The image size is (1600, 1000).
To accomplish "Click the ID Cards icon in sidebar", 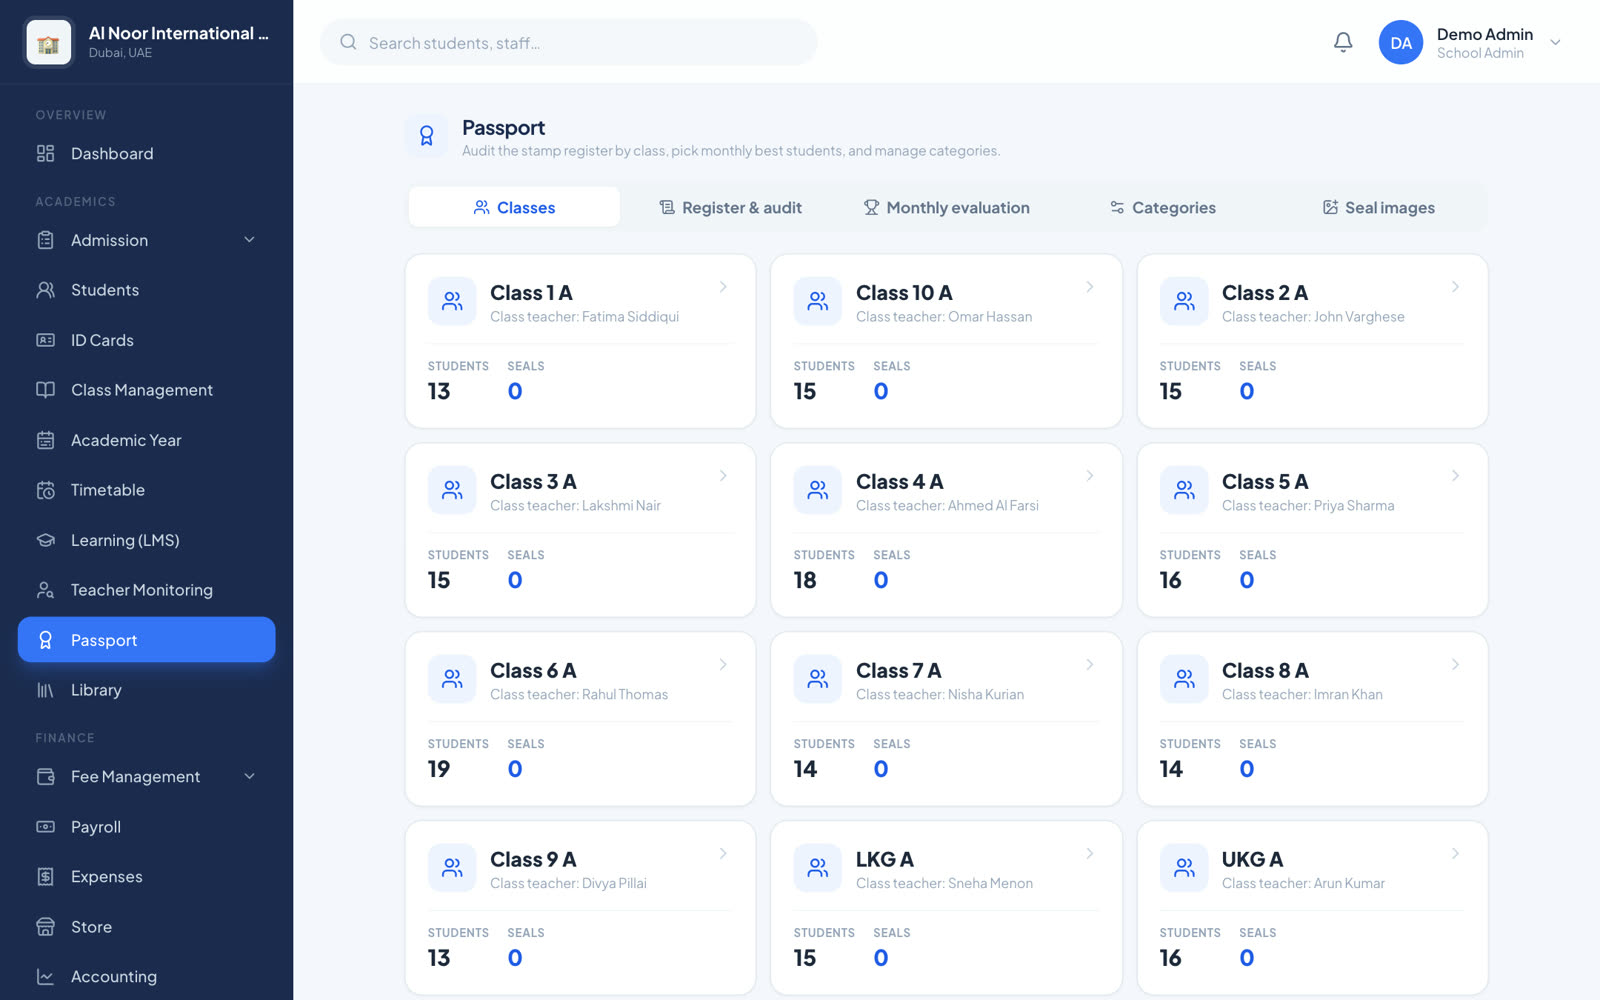I will click(45, 340).
